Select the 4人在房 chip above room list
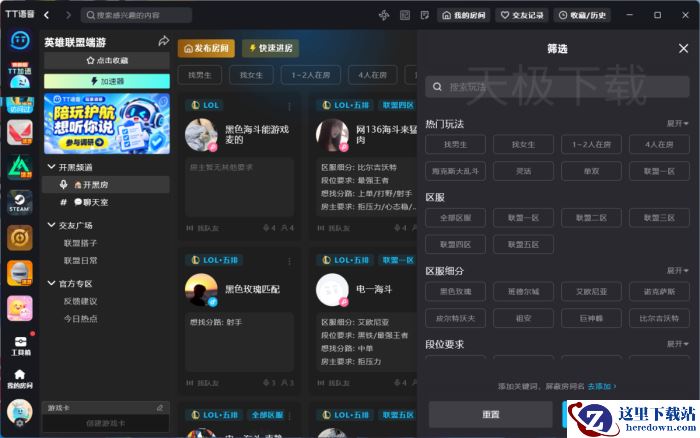700x438 pixels. tap(372, 75)
